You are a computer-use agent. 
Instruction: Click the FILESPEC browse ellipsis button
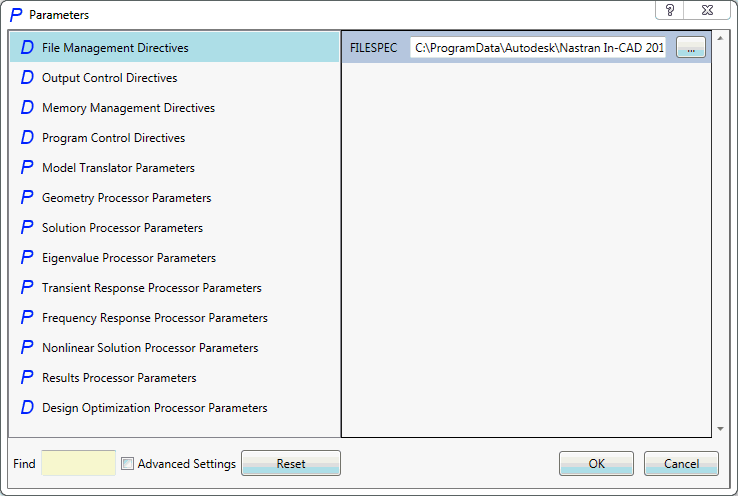coord(690,48)
